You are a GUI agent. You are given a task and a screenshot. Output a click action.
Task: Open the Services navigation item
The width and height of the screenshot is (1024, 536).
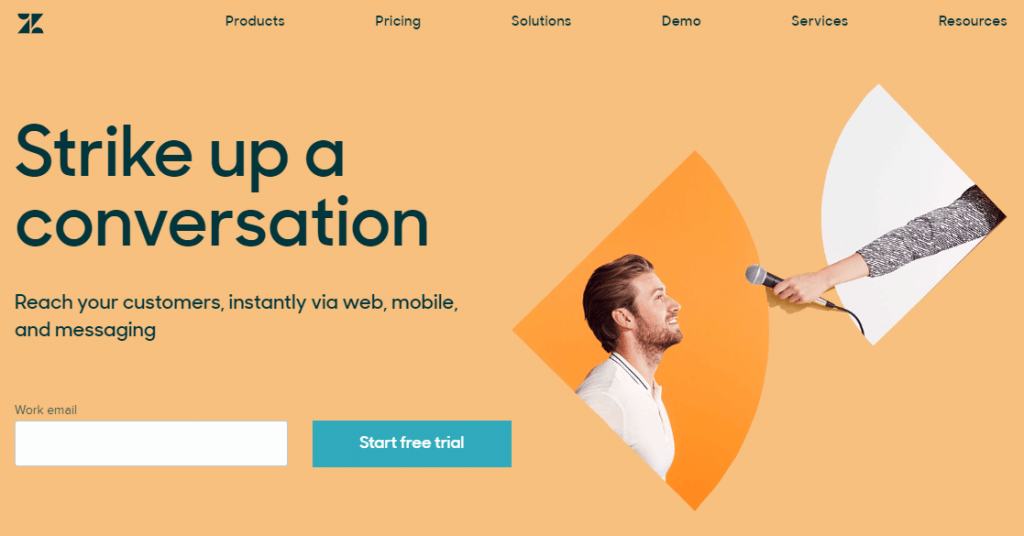[x=820, y=21]
